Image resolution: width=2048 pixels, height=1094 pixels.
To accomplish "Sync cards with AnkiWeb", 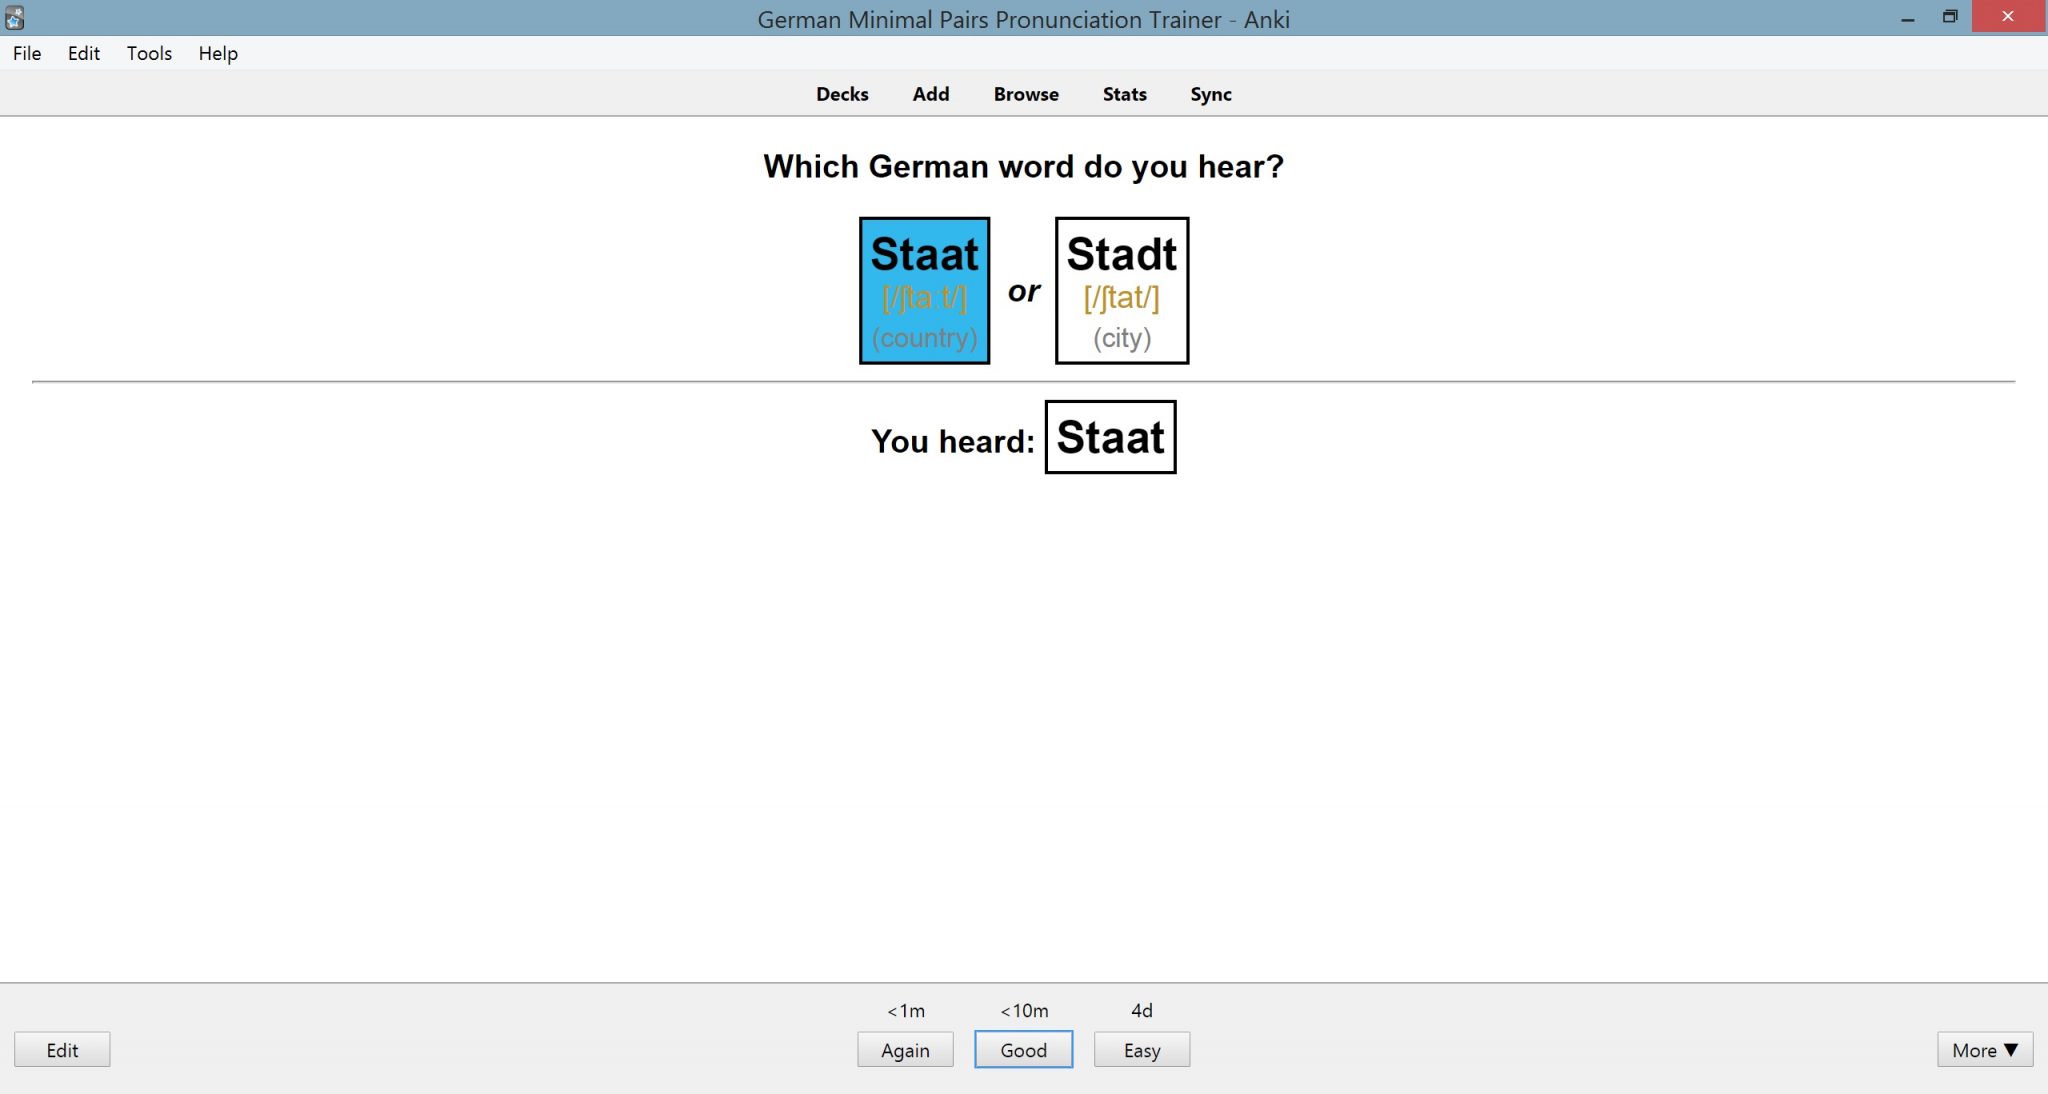I will pyautogui.click(x=1212, y=93).
